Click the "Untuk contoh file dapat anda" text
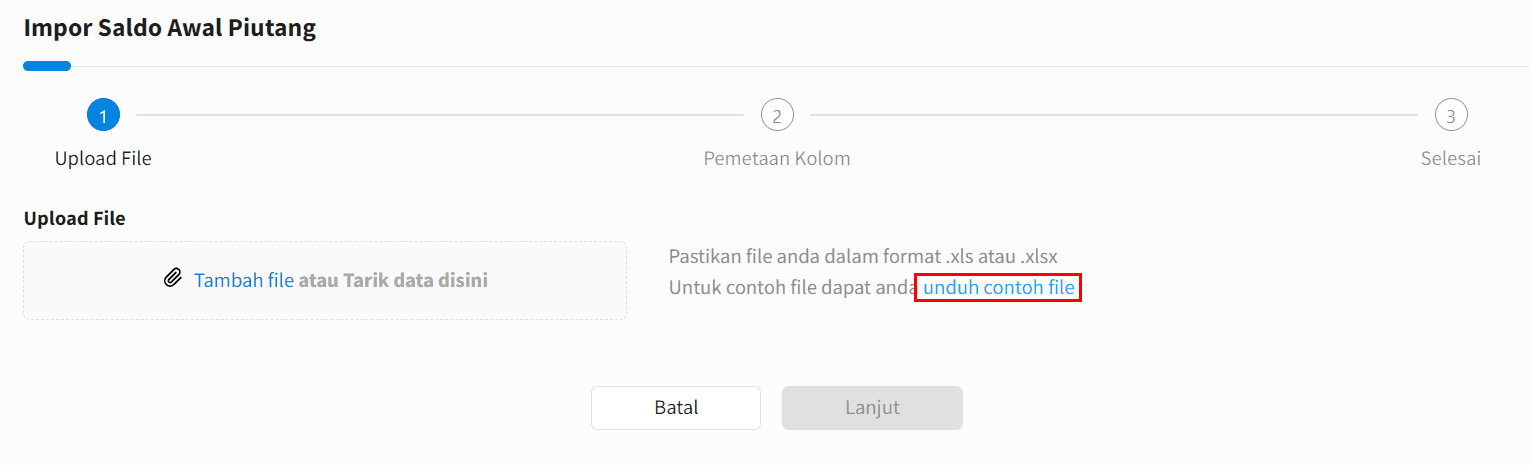The image size is (1530, 465). click(x=793, y=288)
